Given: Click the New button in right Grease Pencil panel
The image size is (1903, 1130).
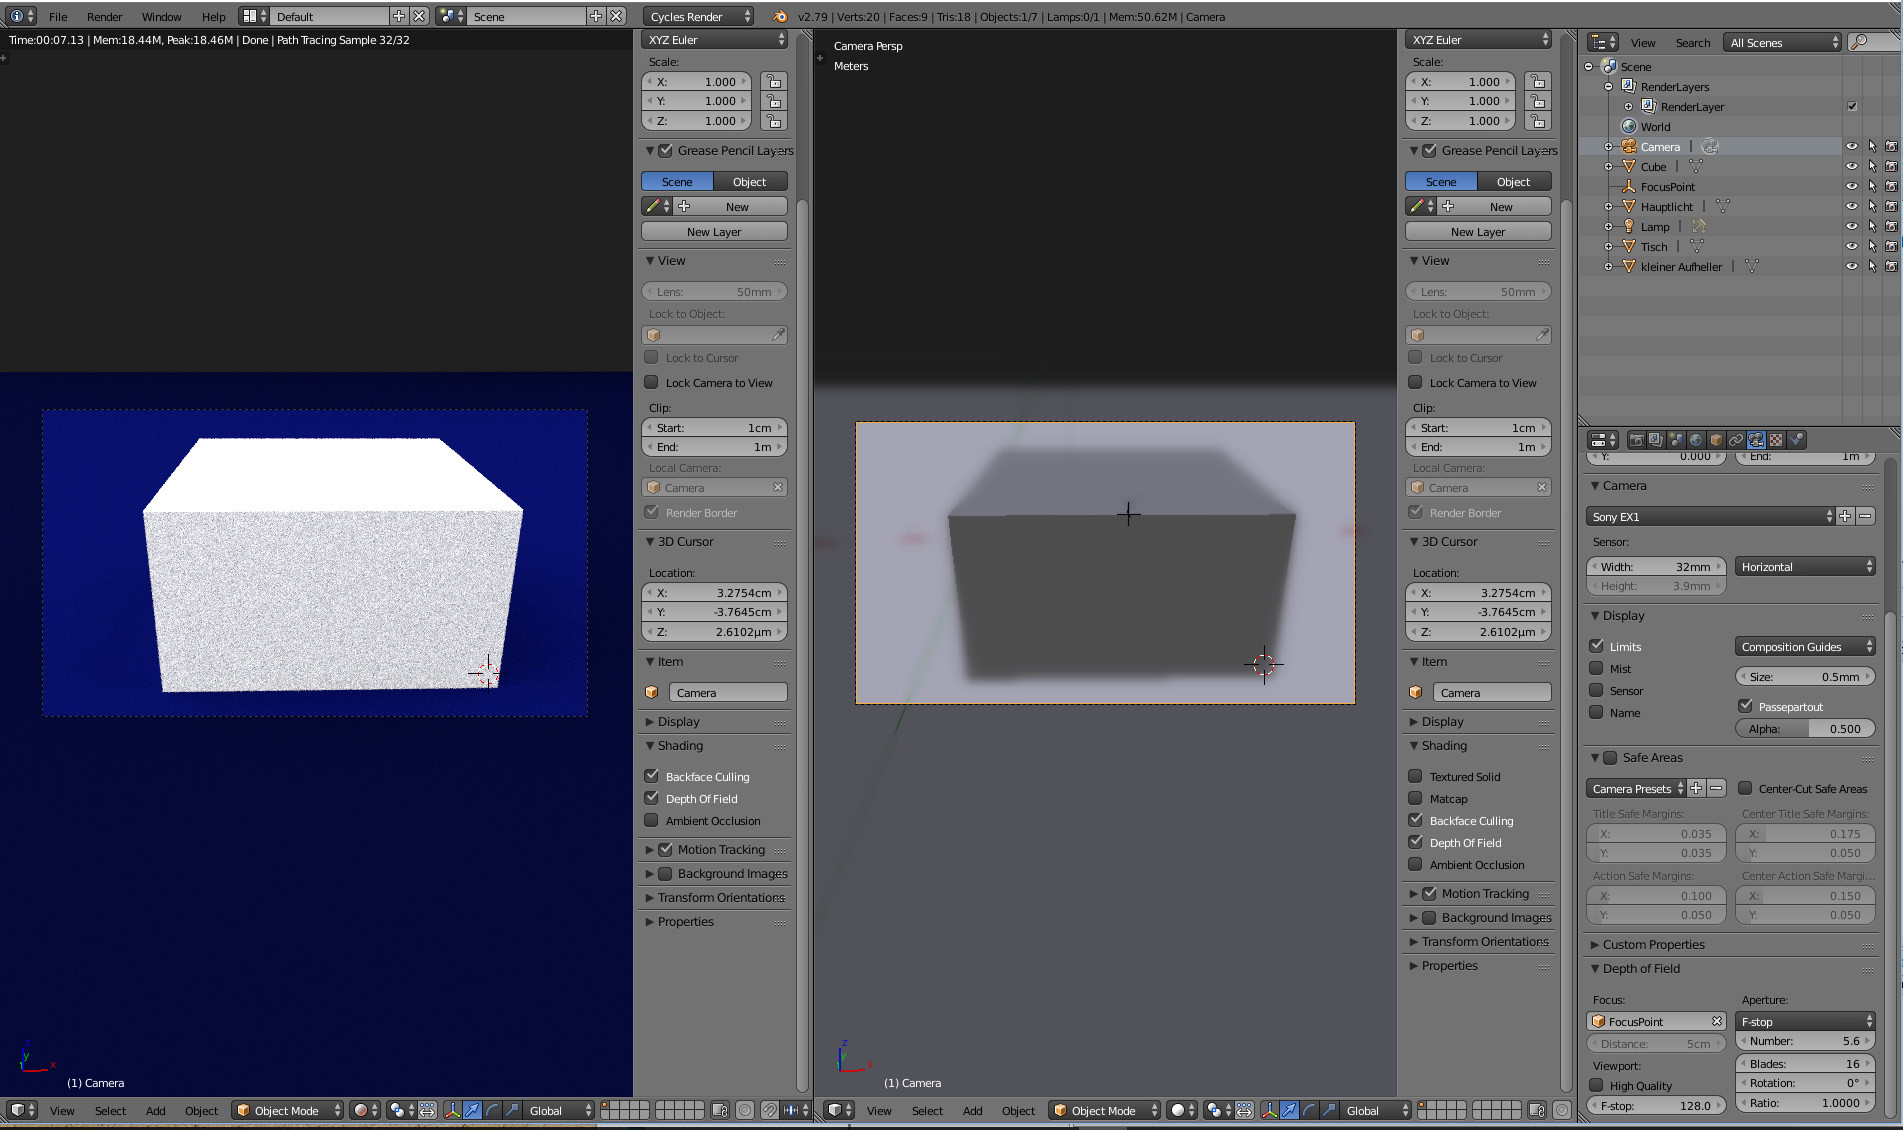Looking at the screenshot, I should [x=1500, y=206].
